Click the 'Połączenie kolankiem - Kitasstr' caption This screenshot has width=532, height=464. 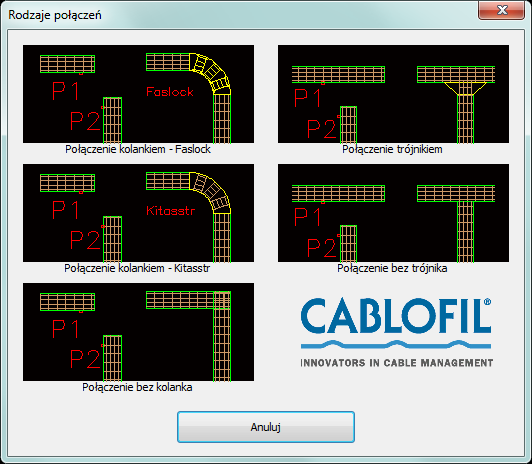pyautogui.click(x=137, y=268)
